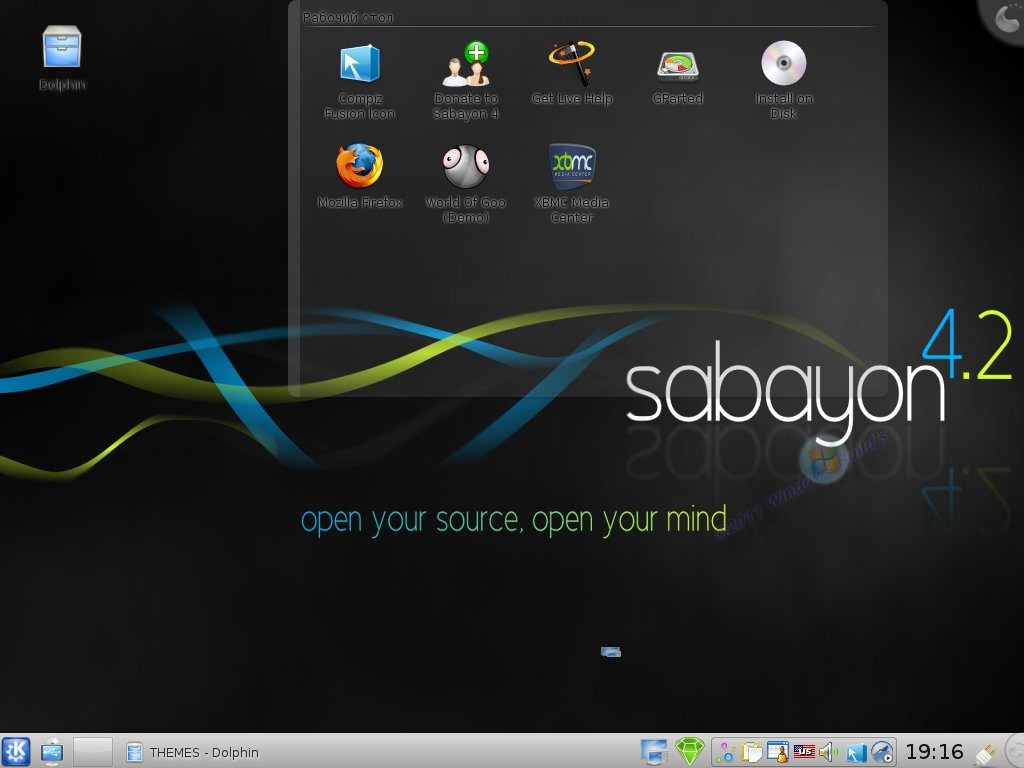Viewport: 1024px width, 768px height.
Task: Open the device notifier in the panel
Action: pos(52,752)
